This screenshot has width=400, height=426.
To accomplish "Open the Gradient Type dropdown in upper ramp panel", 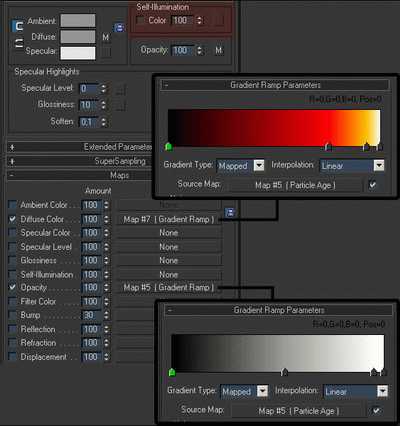I will pos(259,165).
